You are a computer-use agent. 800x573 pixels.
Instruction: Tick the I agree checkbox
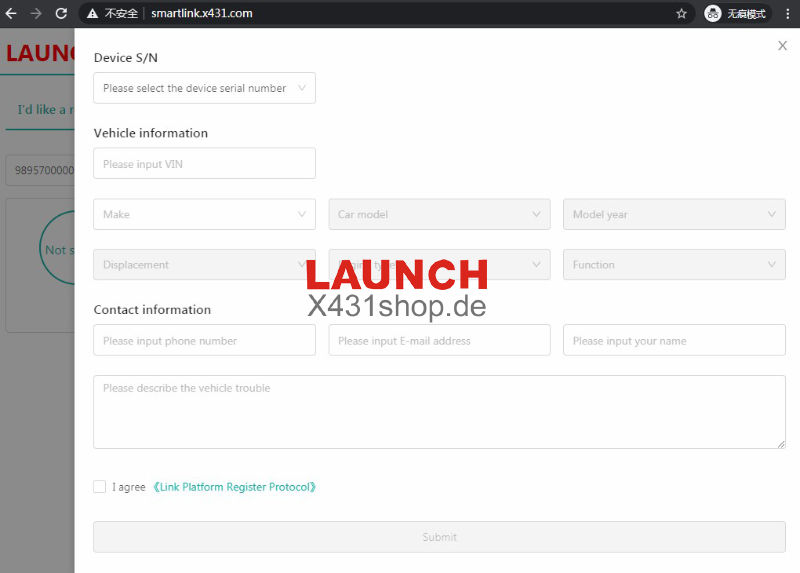[99, 487]
